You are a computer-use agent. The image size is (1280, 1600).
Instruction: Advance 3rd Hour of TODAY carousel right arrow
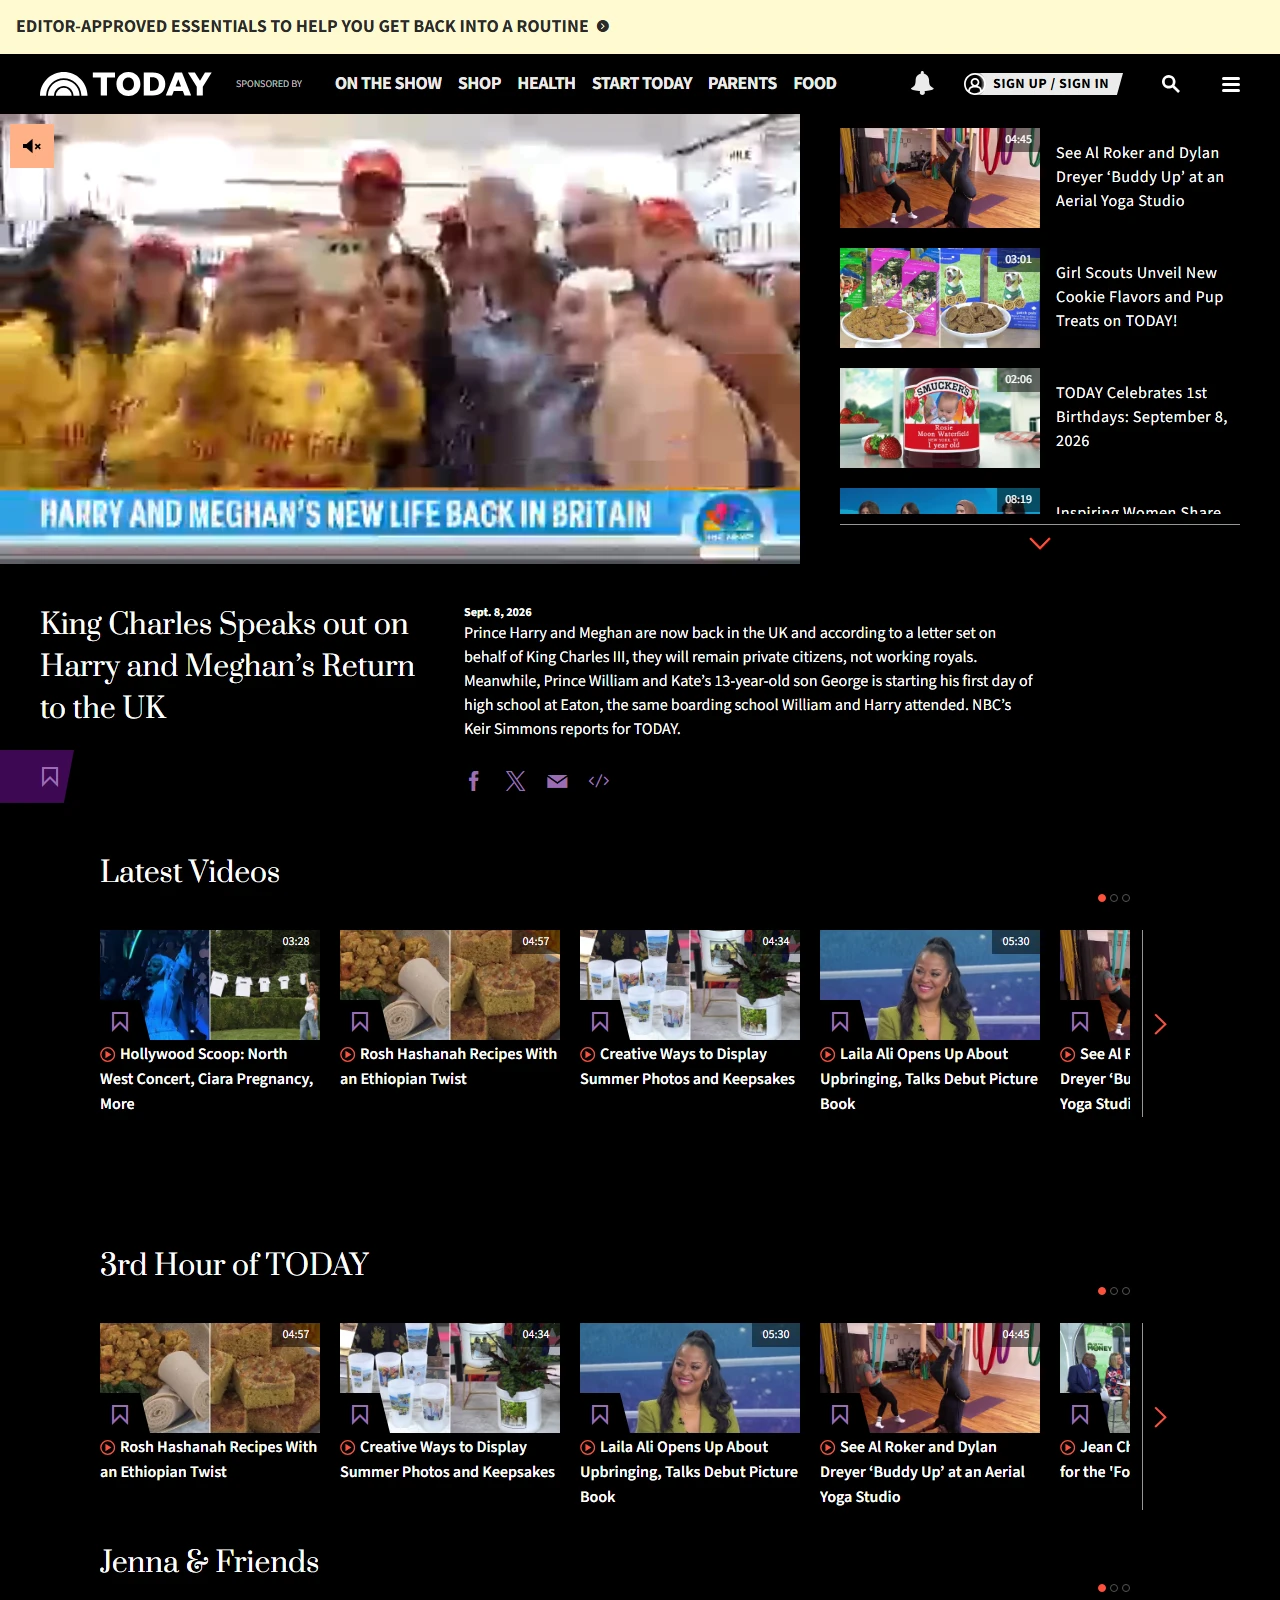tap(1160, 1417)
